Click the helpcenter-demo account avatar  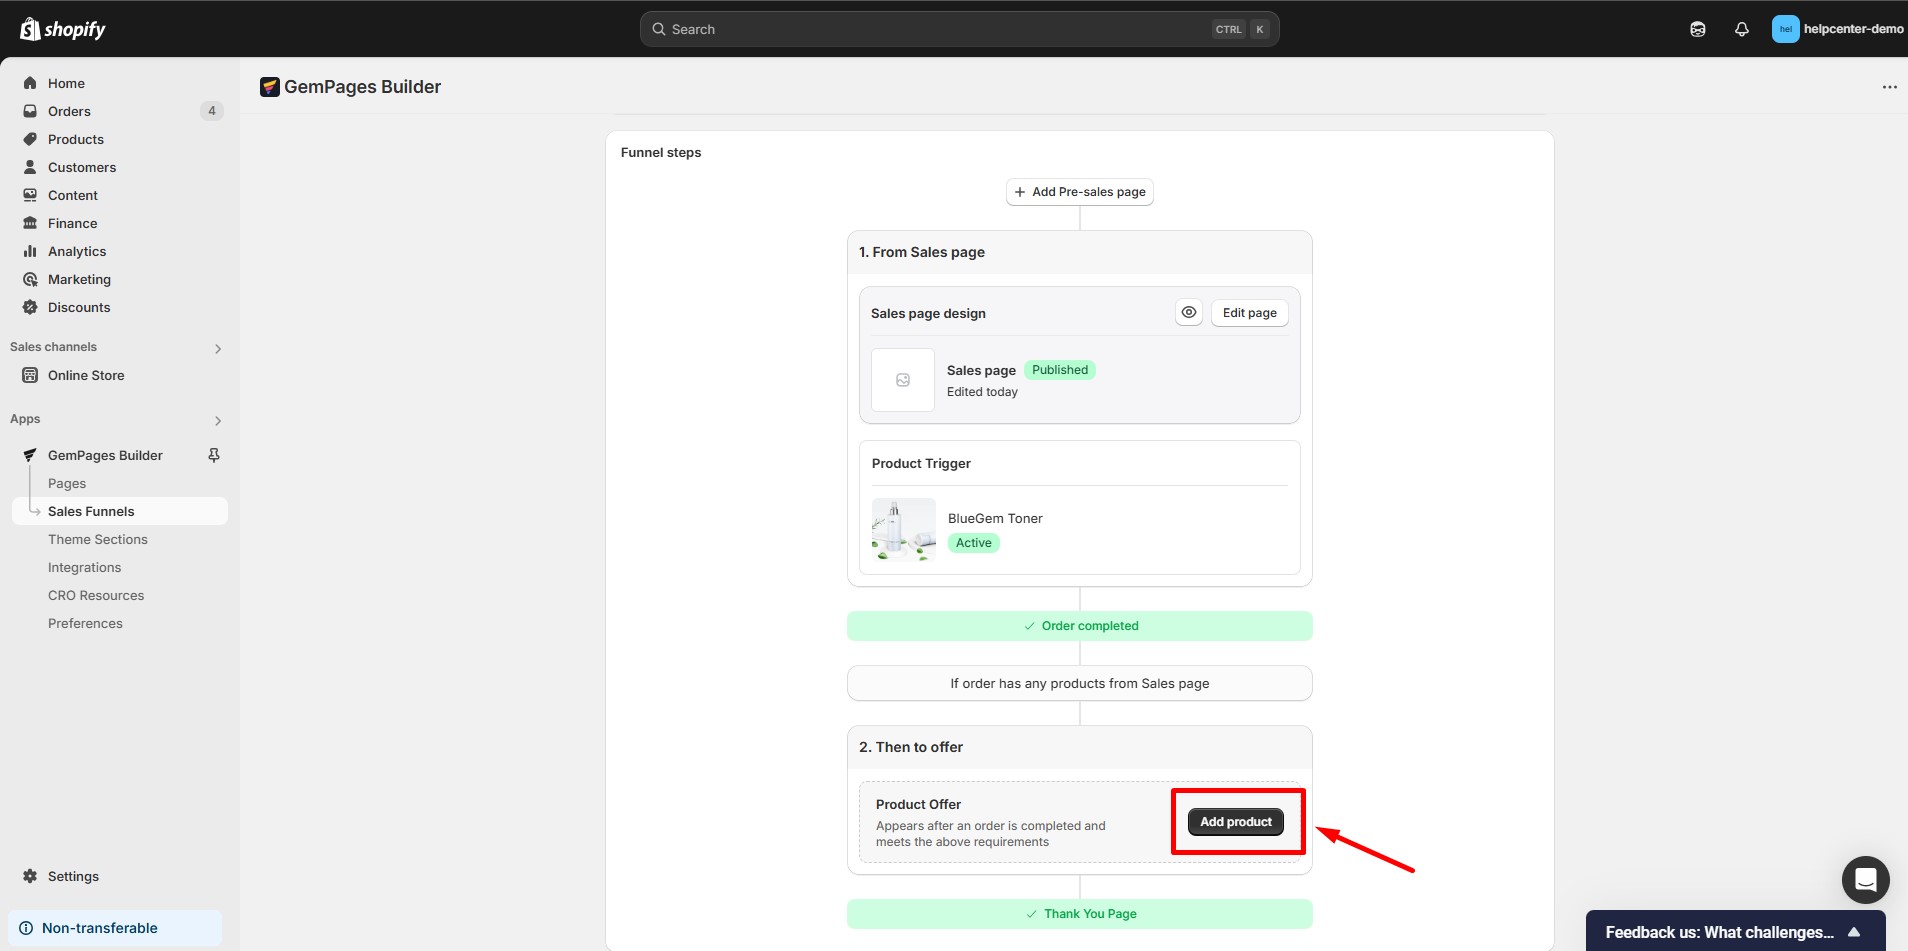[x=1785, y=29]
